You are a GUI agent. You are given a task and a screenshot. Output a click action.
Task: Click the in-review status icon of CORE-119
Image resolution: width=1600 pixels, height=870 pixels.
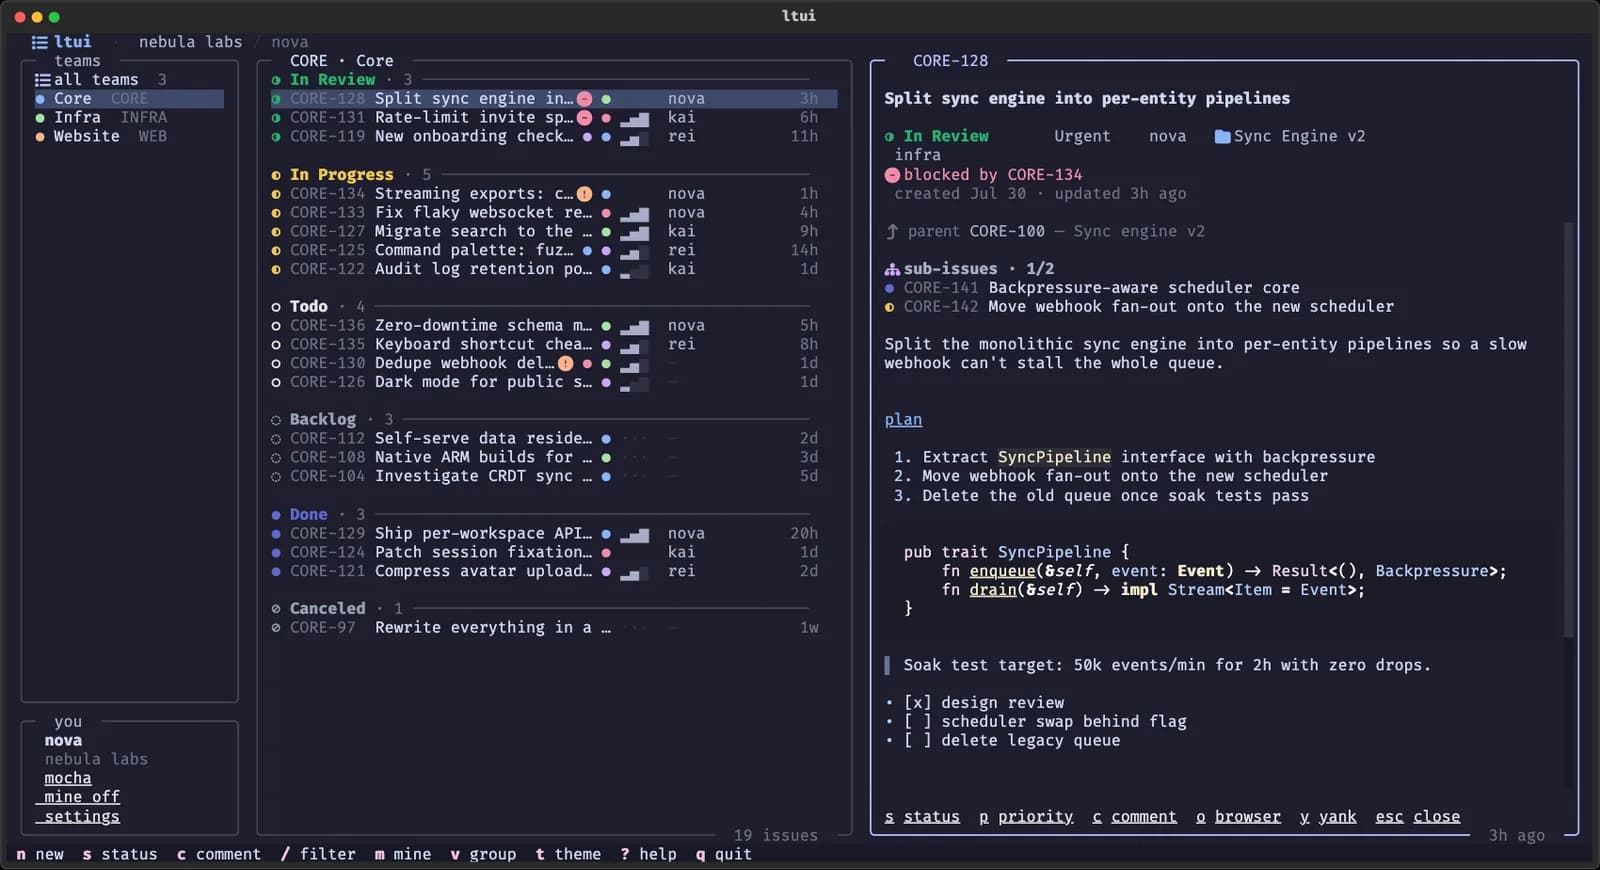click(x=276, y=137)
